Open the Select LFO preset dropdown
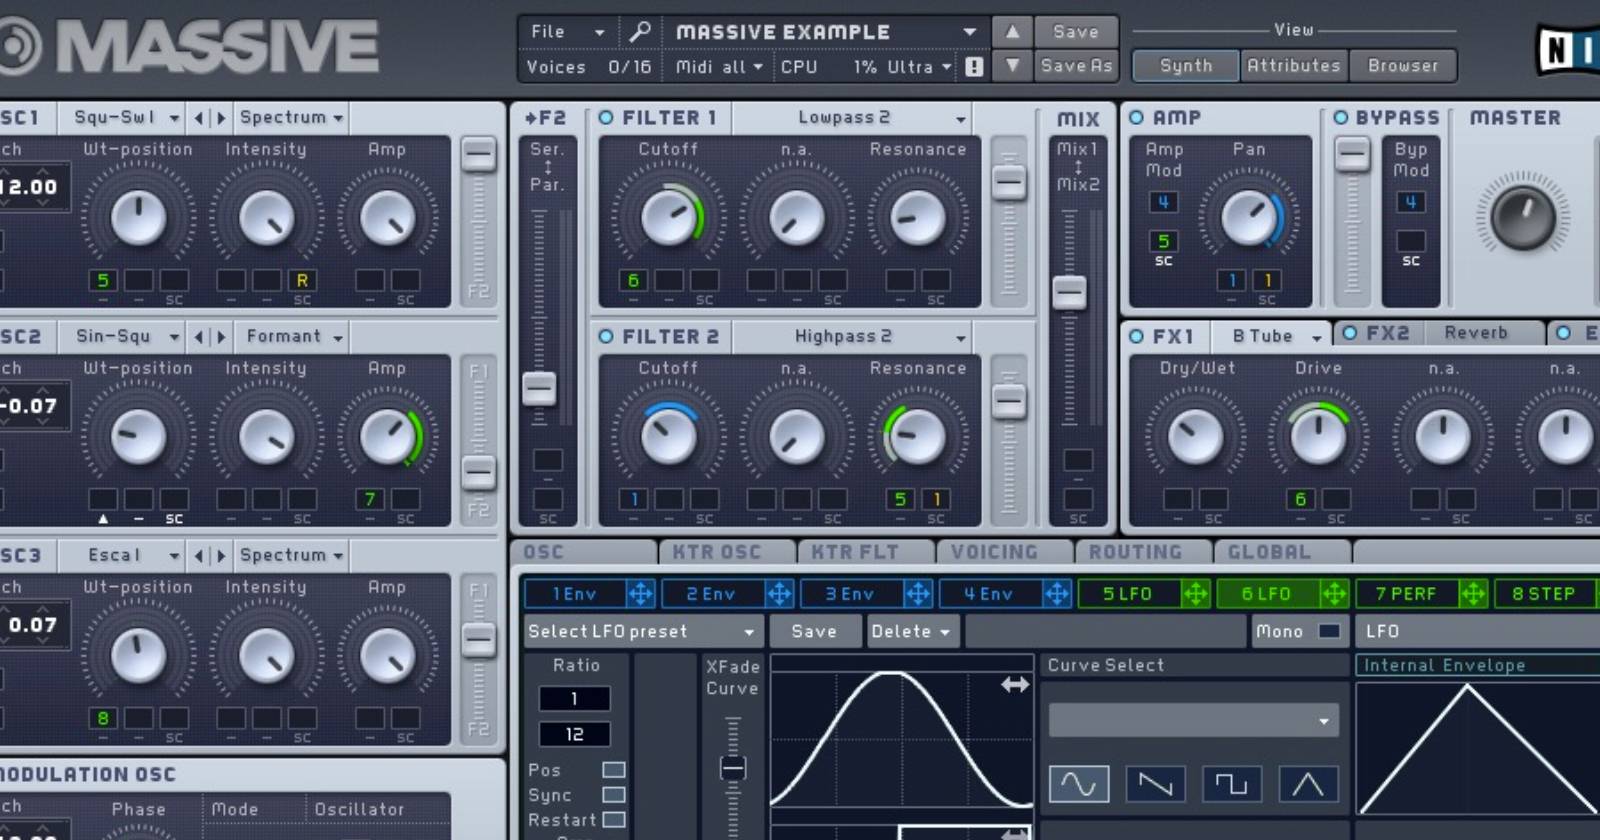Screen dimensions: 1600x840 coord(643,631)
